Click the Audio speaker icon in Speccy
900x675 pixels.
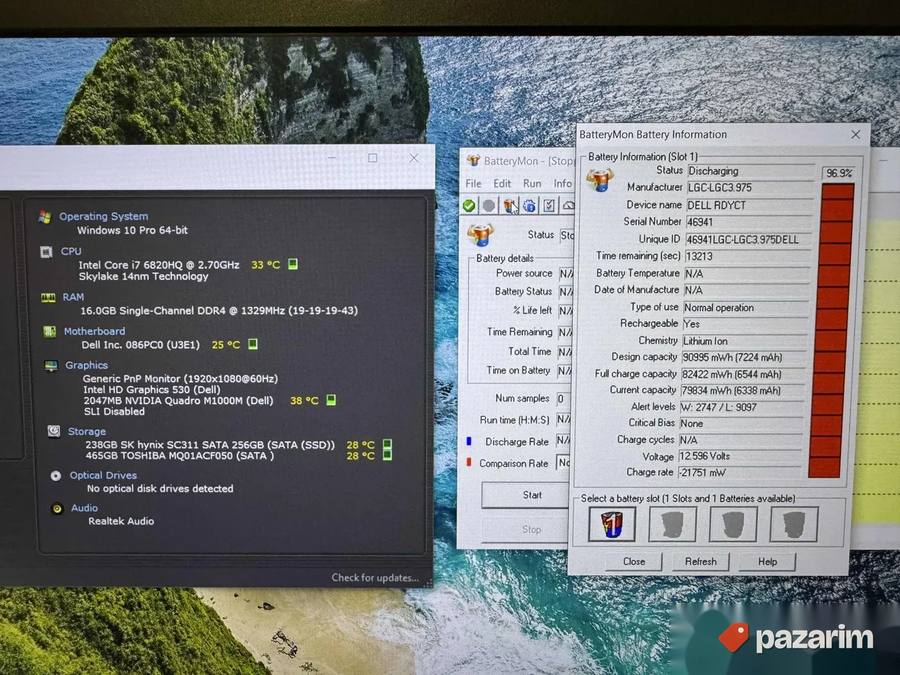point(57,508)
